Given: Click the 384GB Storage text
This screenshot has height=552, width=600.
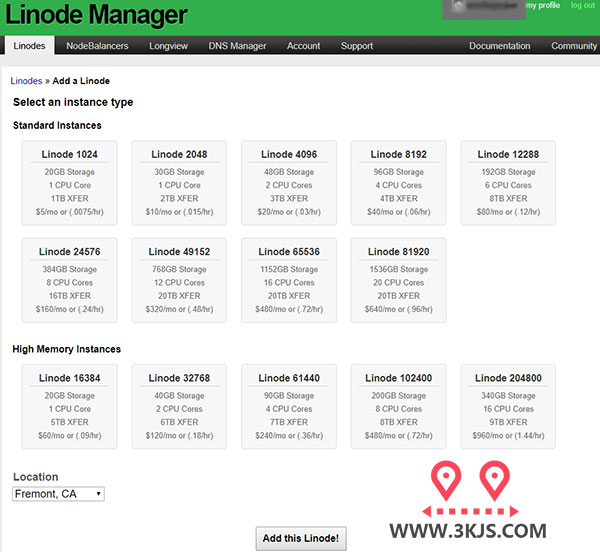Looking at the screenshot, I should coord(70,269).
